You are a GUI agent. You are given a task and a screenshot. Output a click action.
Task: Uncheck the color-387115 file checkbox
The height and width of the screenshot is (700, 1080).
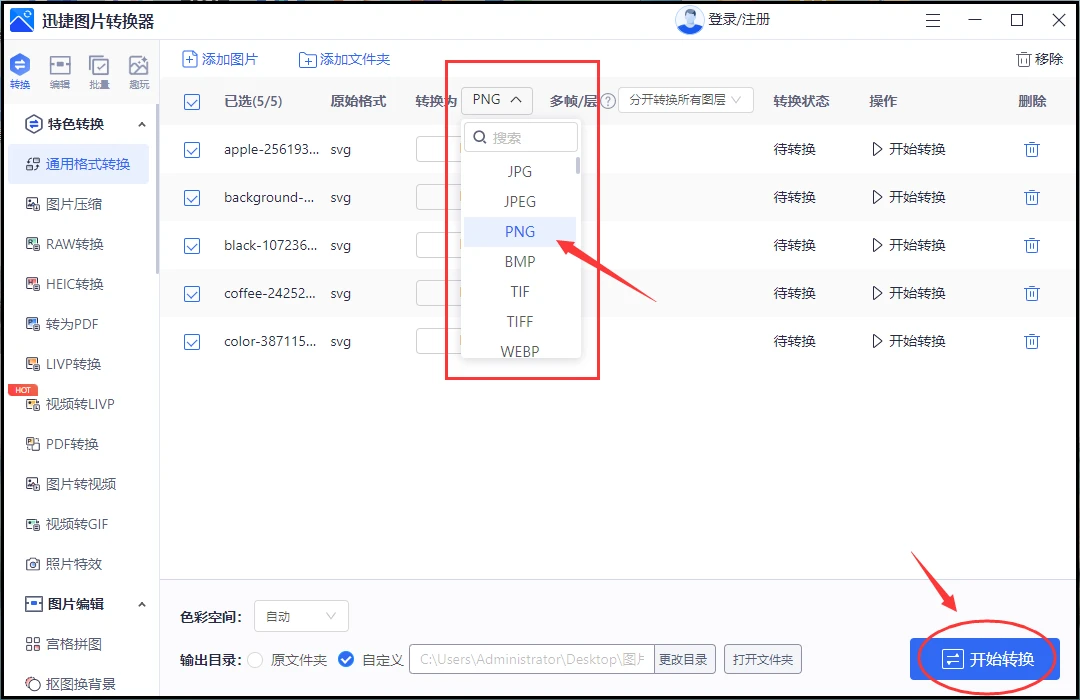click(192, 342)
